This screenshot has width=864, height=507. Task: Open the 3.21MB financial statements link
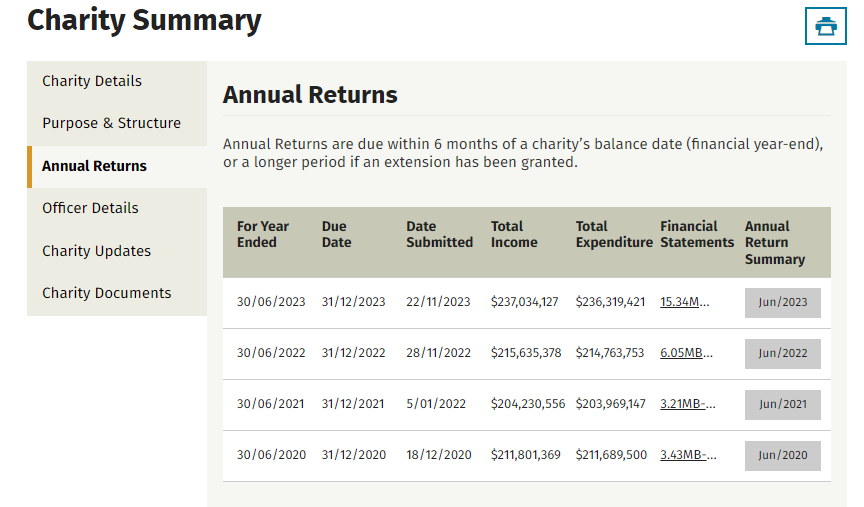click(685, 404)
